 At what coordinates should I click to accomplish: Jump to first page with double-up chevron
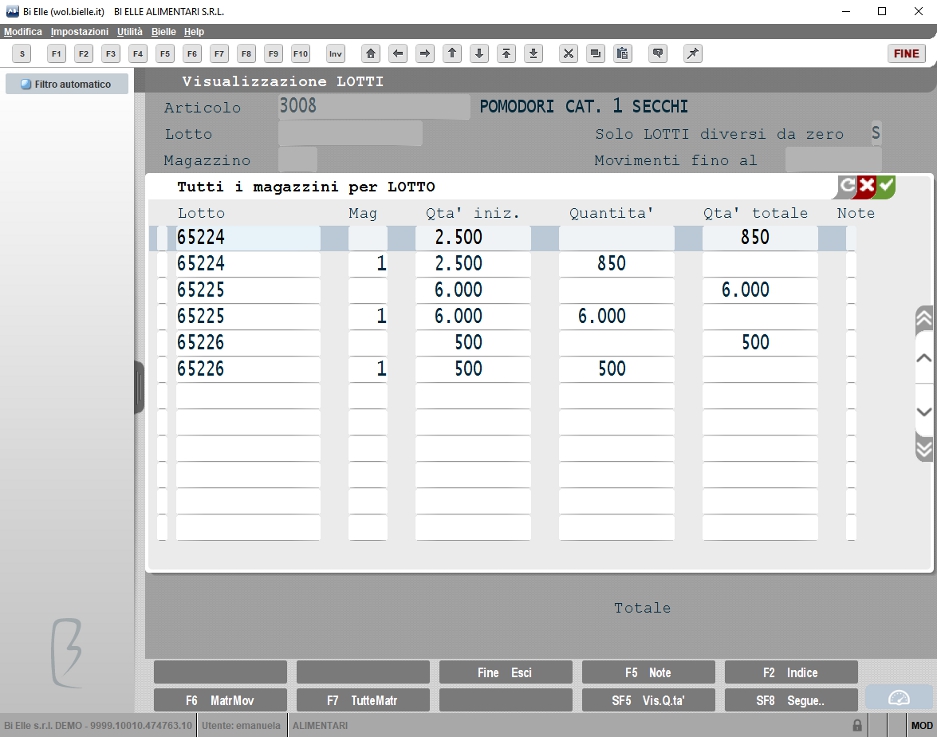point(924,319)
